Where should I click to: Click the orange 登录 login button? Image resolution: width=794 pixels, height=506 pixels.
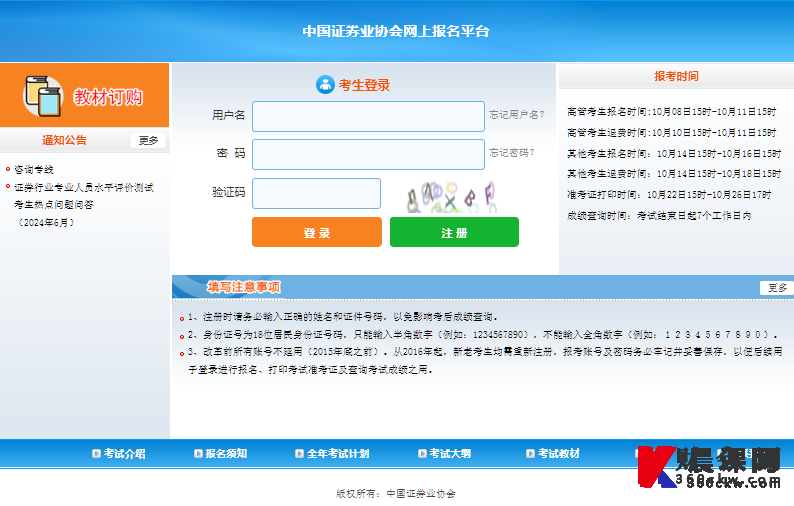click(317, 232)
